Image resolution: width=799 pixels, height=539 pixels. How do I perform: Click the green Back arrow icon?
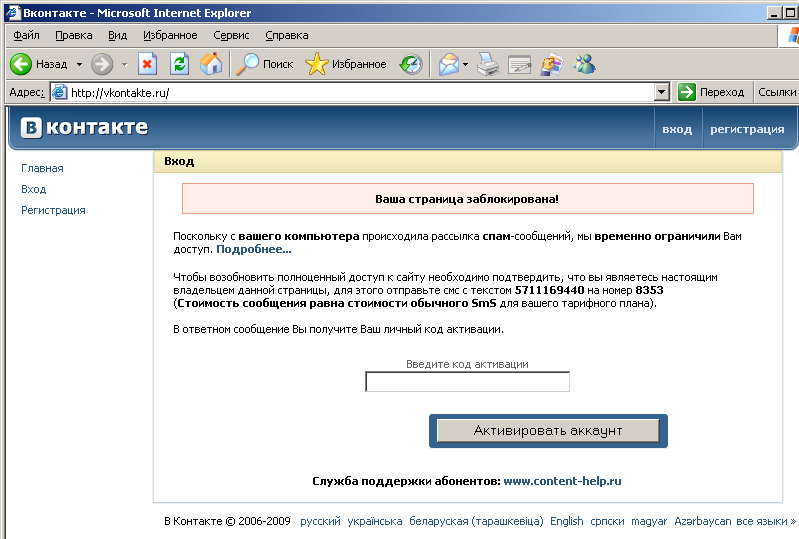21,64
